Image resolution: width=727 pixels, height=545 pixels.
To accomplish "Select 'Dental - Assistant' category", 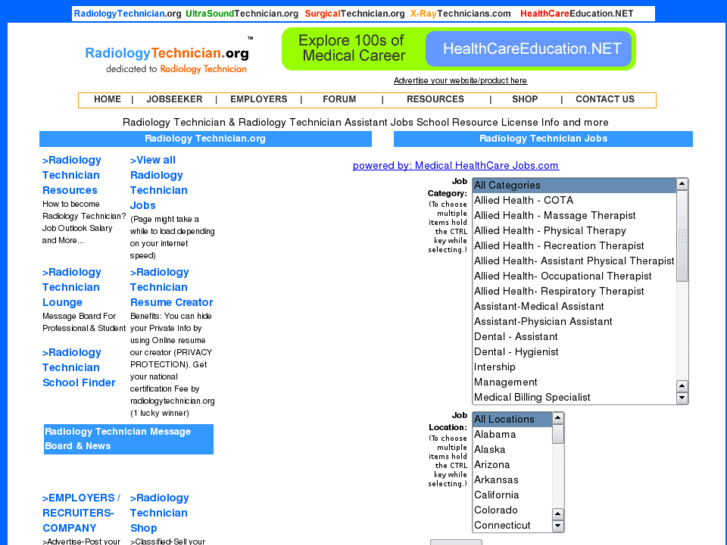I will tap(574, 337).
